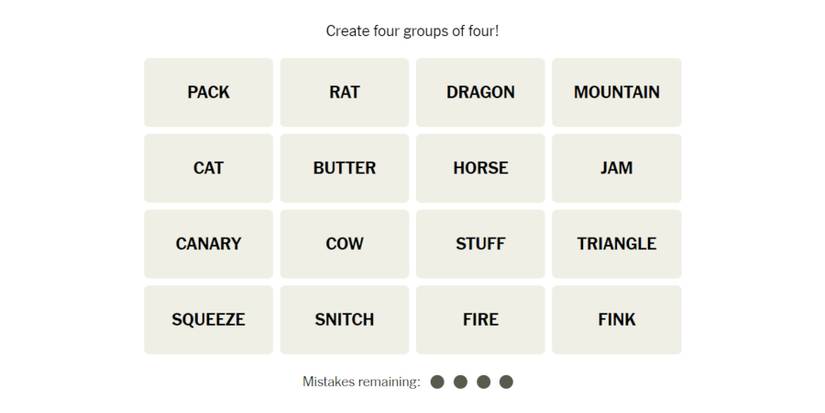This screenshot has height=413, width=825.
Task: Select the SNITCH tile
Action: point(344,320)
